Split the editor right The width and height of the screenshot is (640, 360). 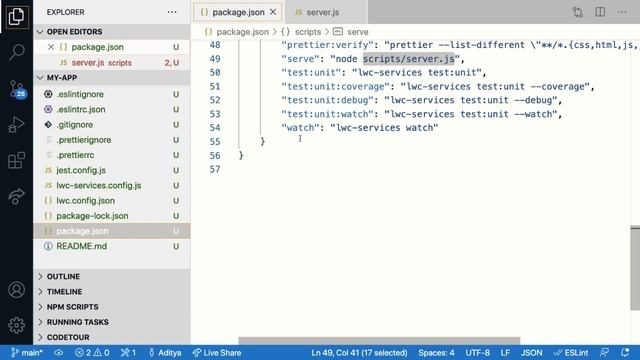[600, 12]
